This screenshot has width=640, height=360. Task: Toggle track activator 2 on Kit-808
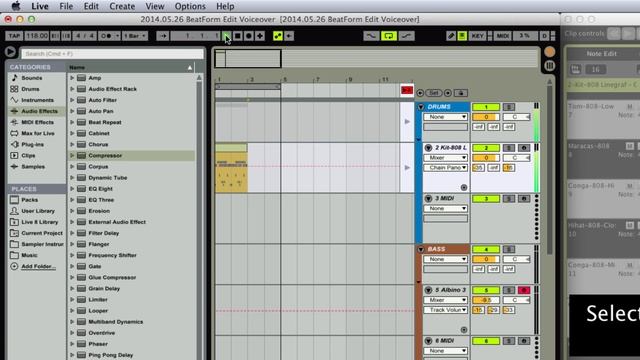pos(486,148)
